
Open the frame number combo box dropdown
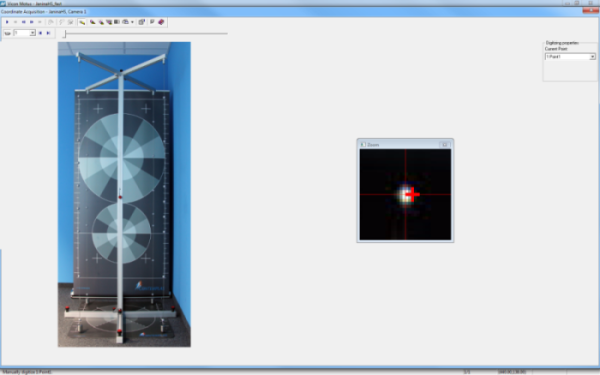pos(33,33)
